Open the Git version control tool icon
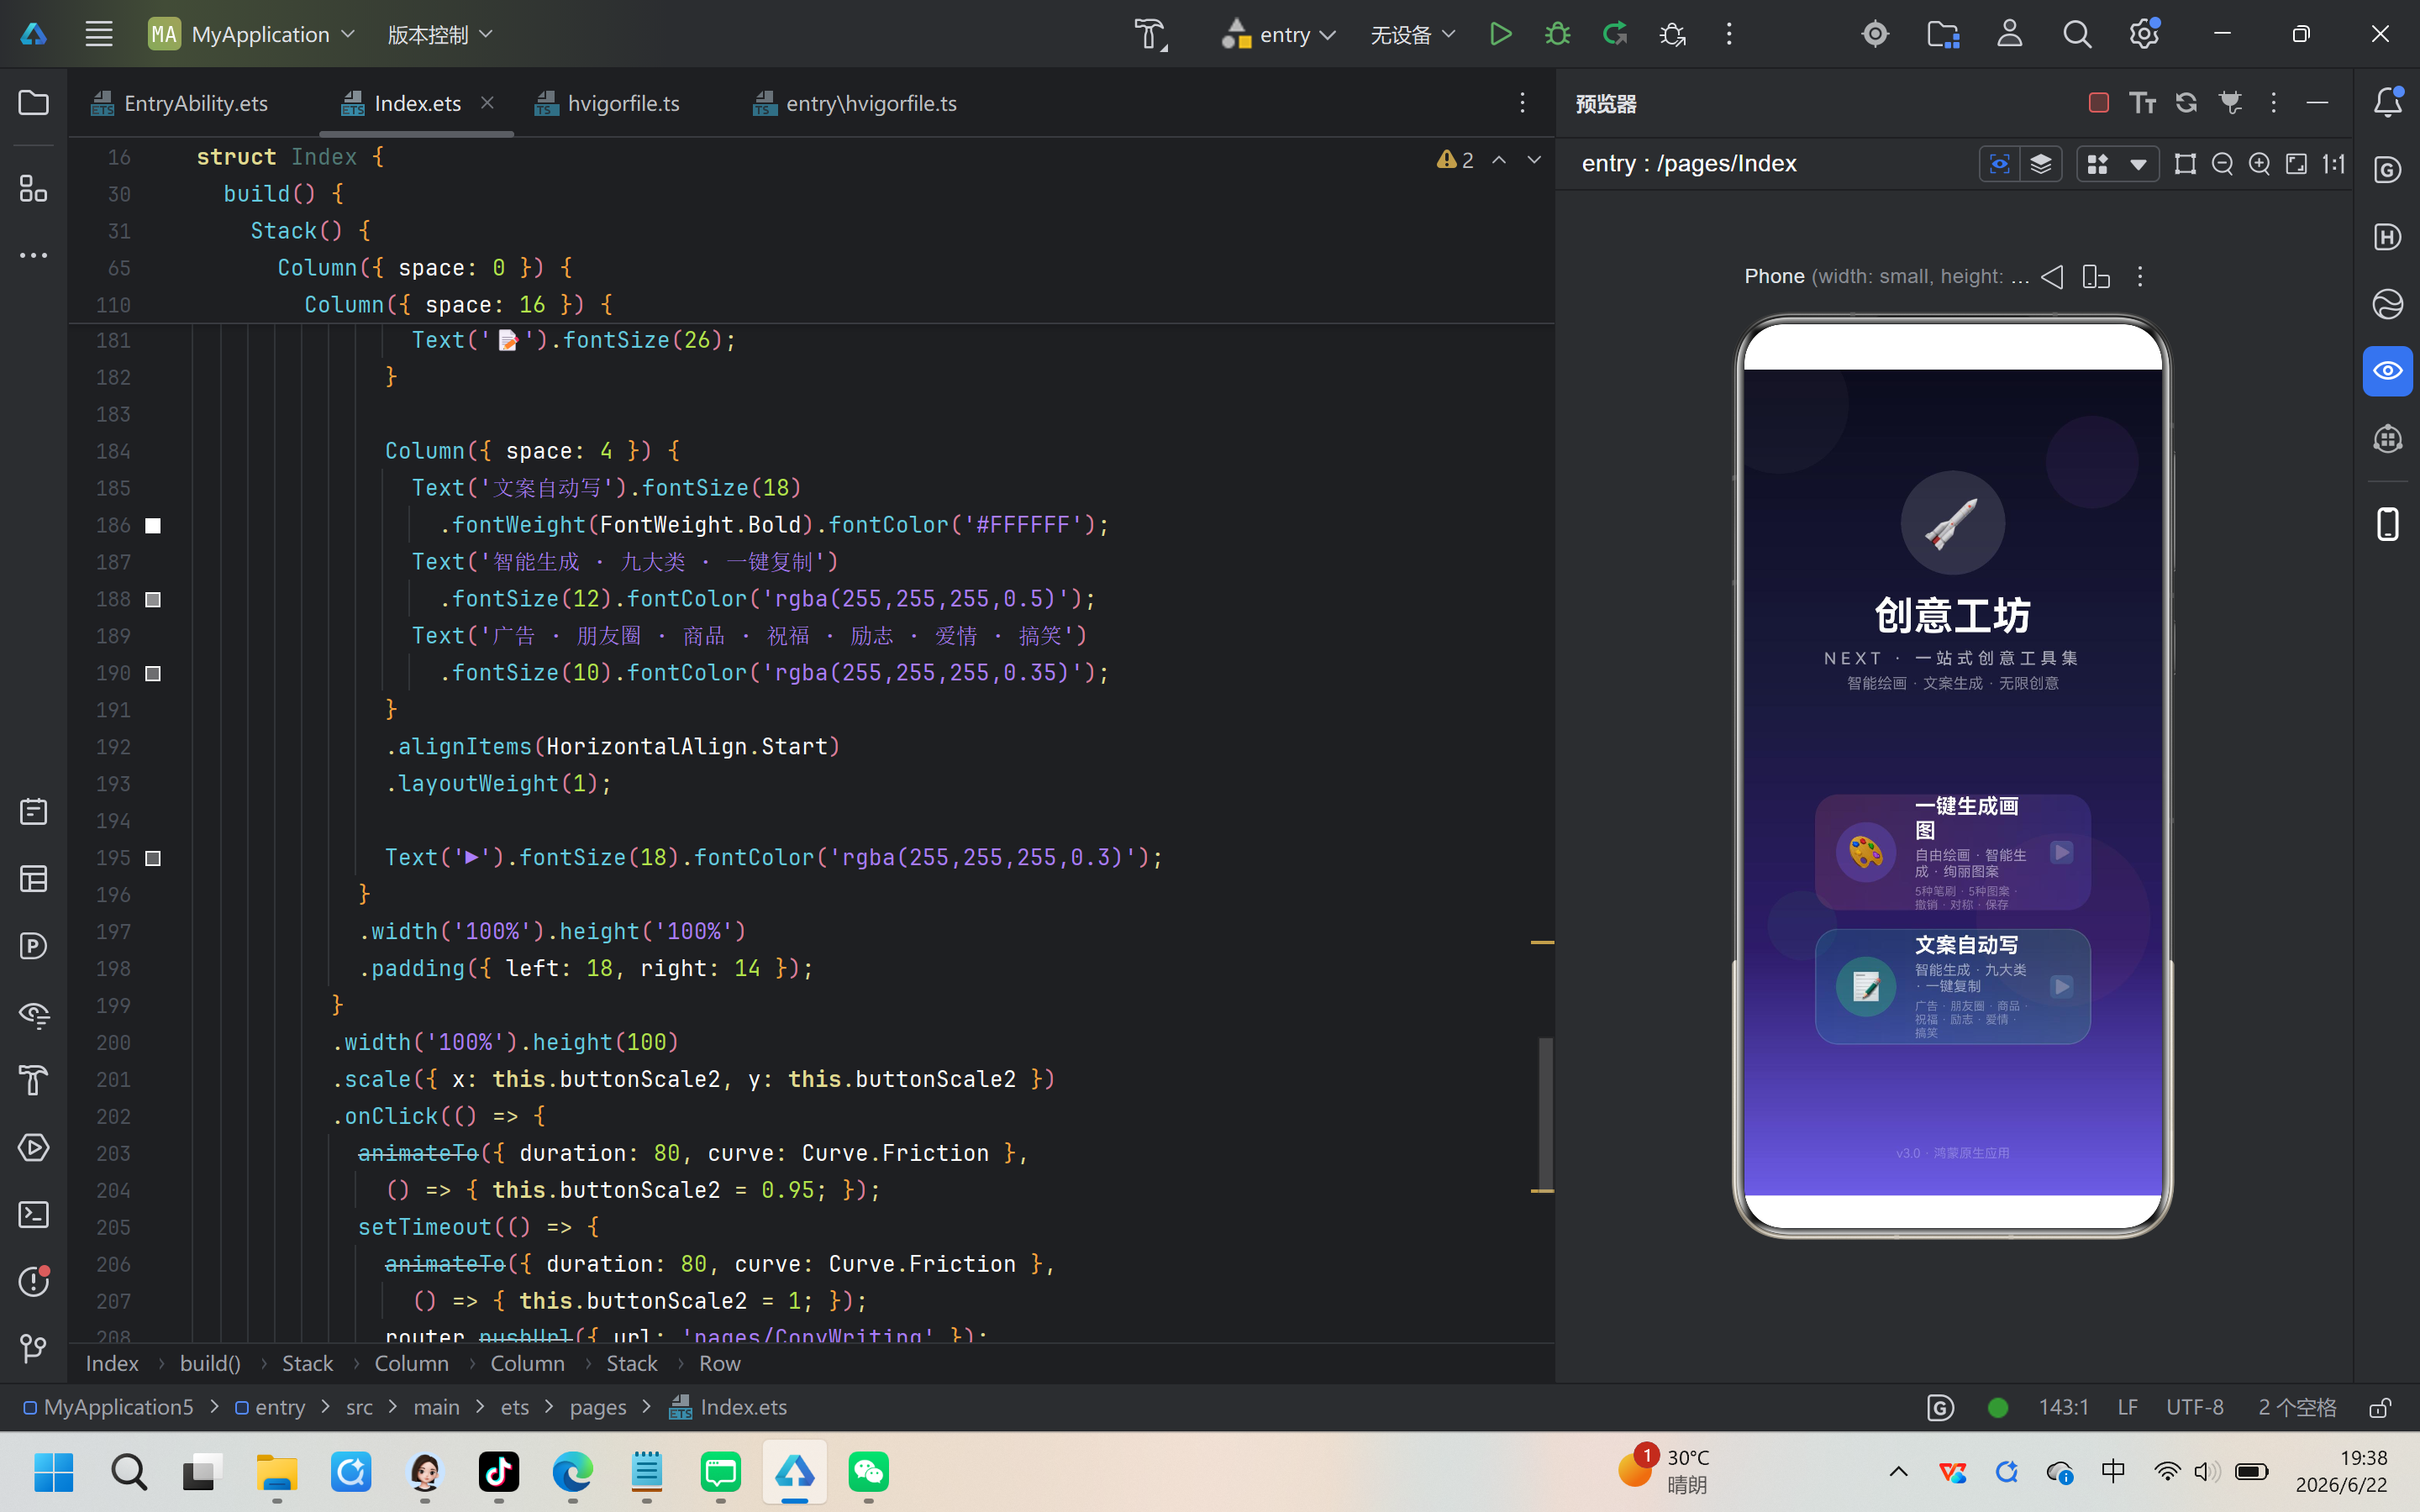 pyautogui.click(x=33, y=1348)
